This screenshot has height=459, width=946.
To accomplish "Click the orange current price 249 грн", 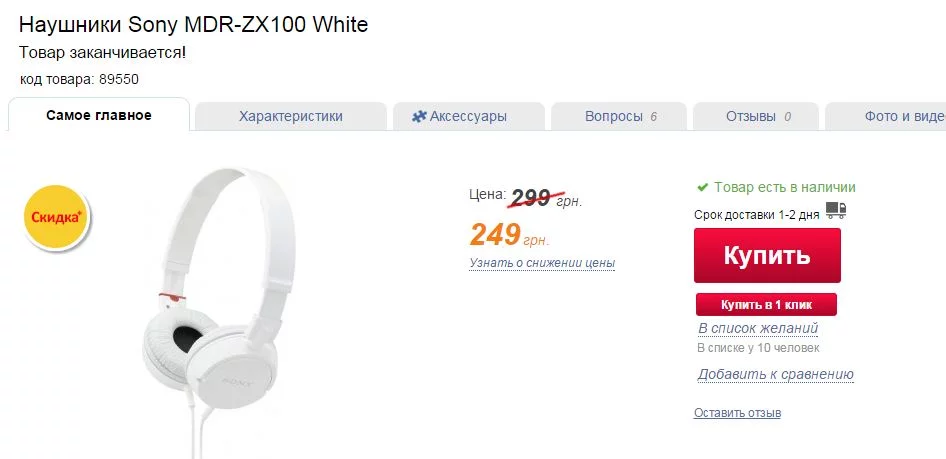I will [509, 236].
